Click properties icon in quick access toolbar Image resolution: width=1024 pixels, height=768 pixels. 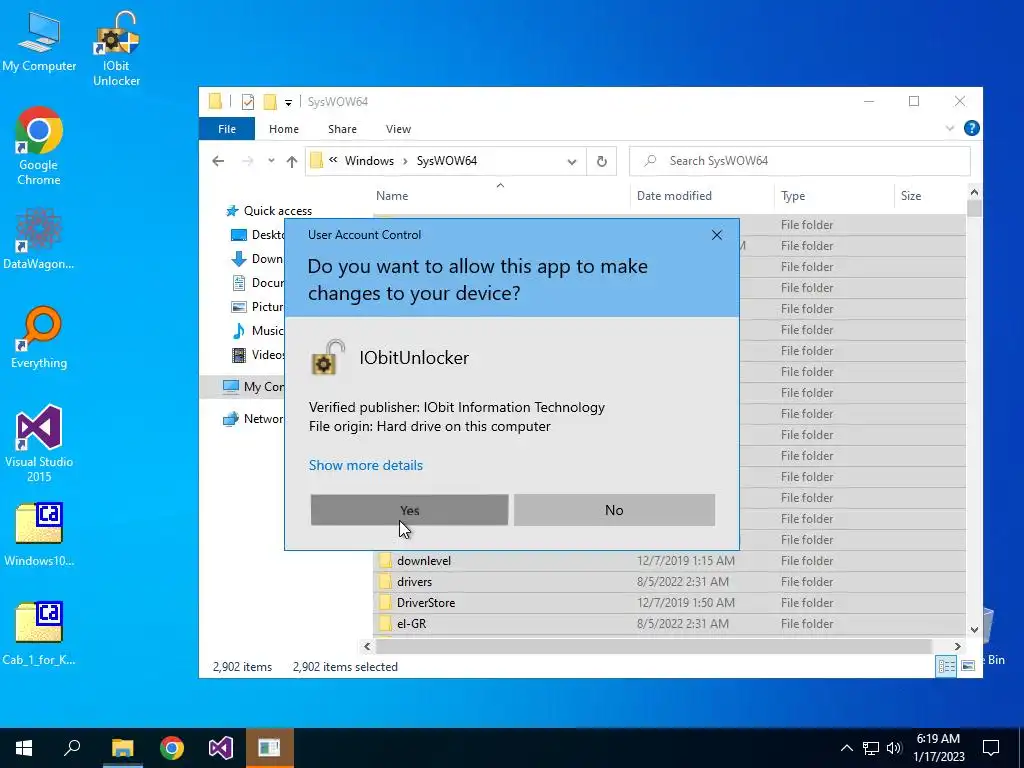248,102
